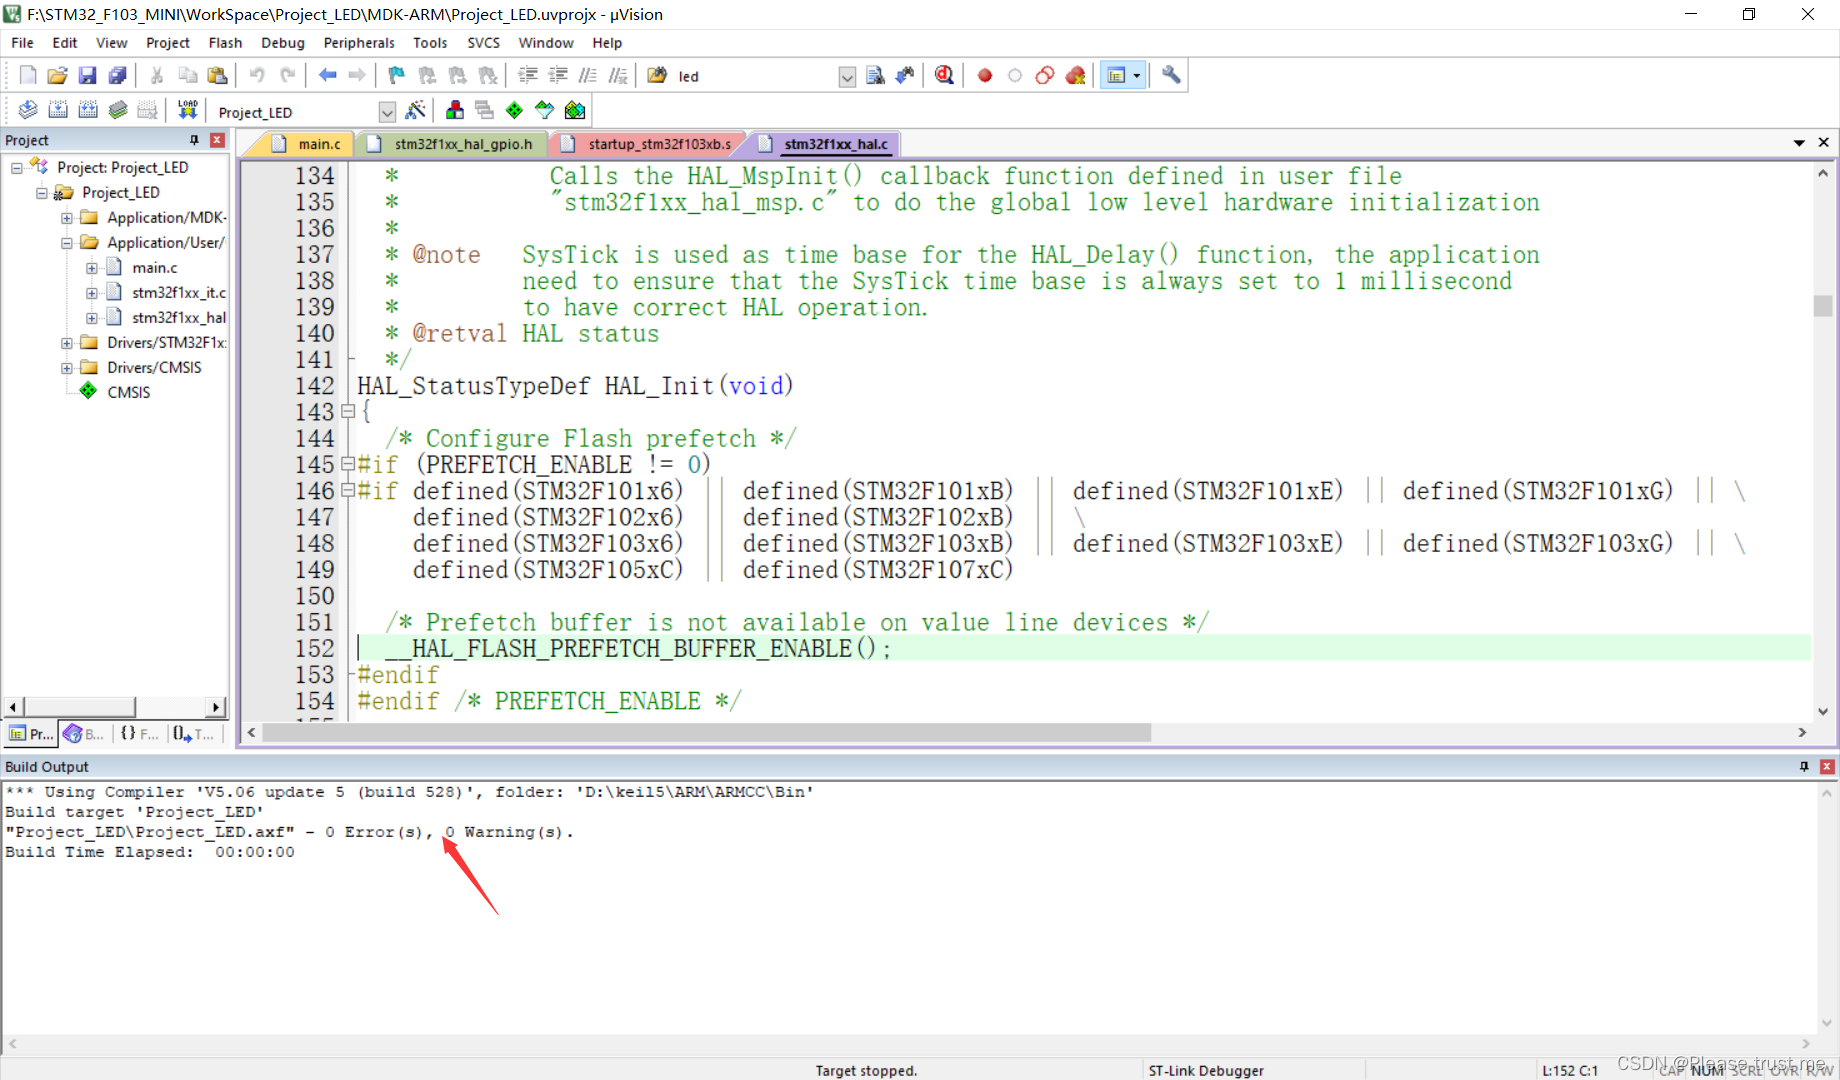Switch to the Books panel tab
The image size is (1840, 1080).
pyautogui.click(x=84, y=734)
